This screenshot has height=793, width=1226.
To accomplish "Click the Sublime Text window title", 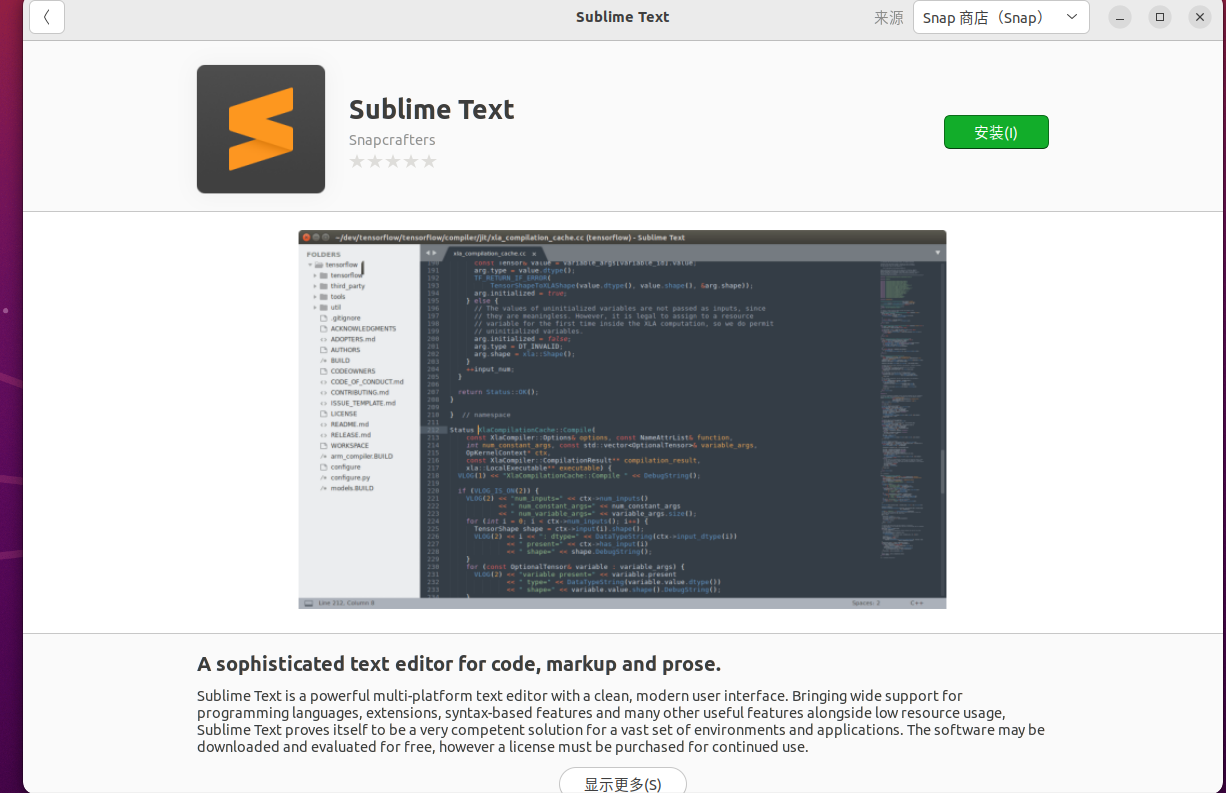I will click(622, 17).
